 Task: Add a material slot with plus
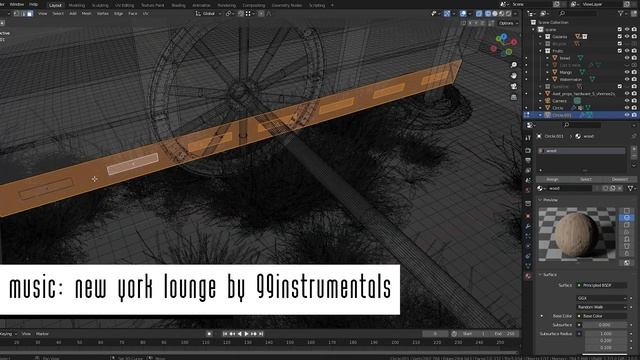tap(634, 149)
